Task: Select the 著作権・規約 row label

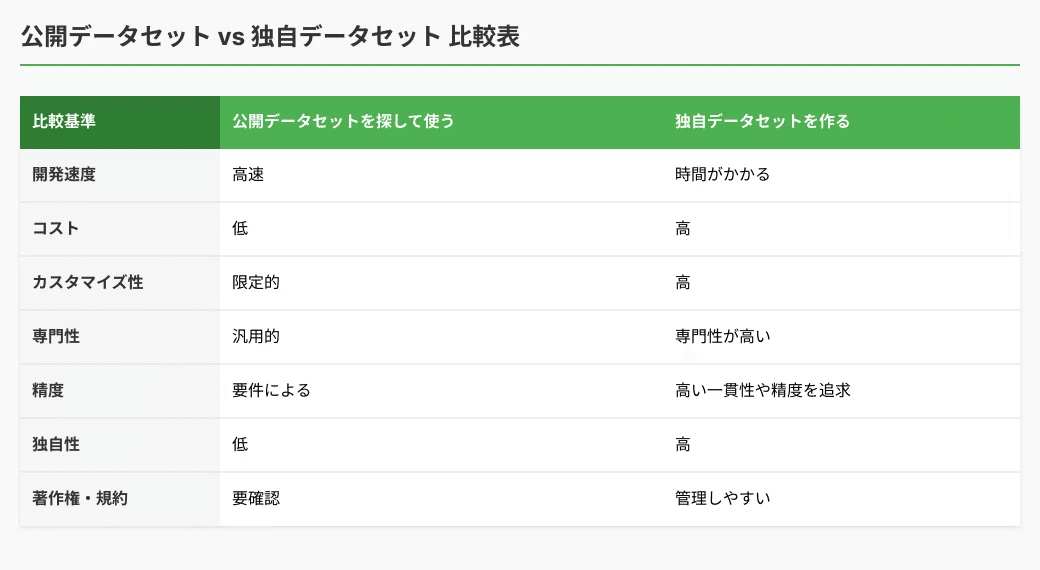Action: click(x=120, y=499)
